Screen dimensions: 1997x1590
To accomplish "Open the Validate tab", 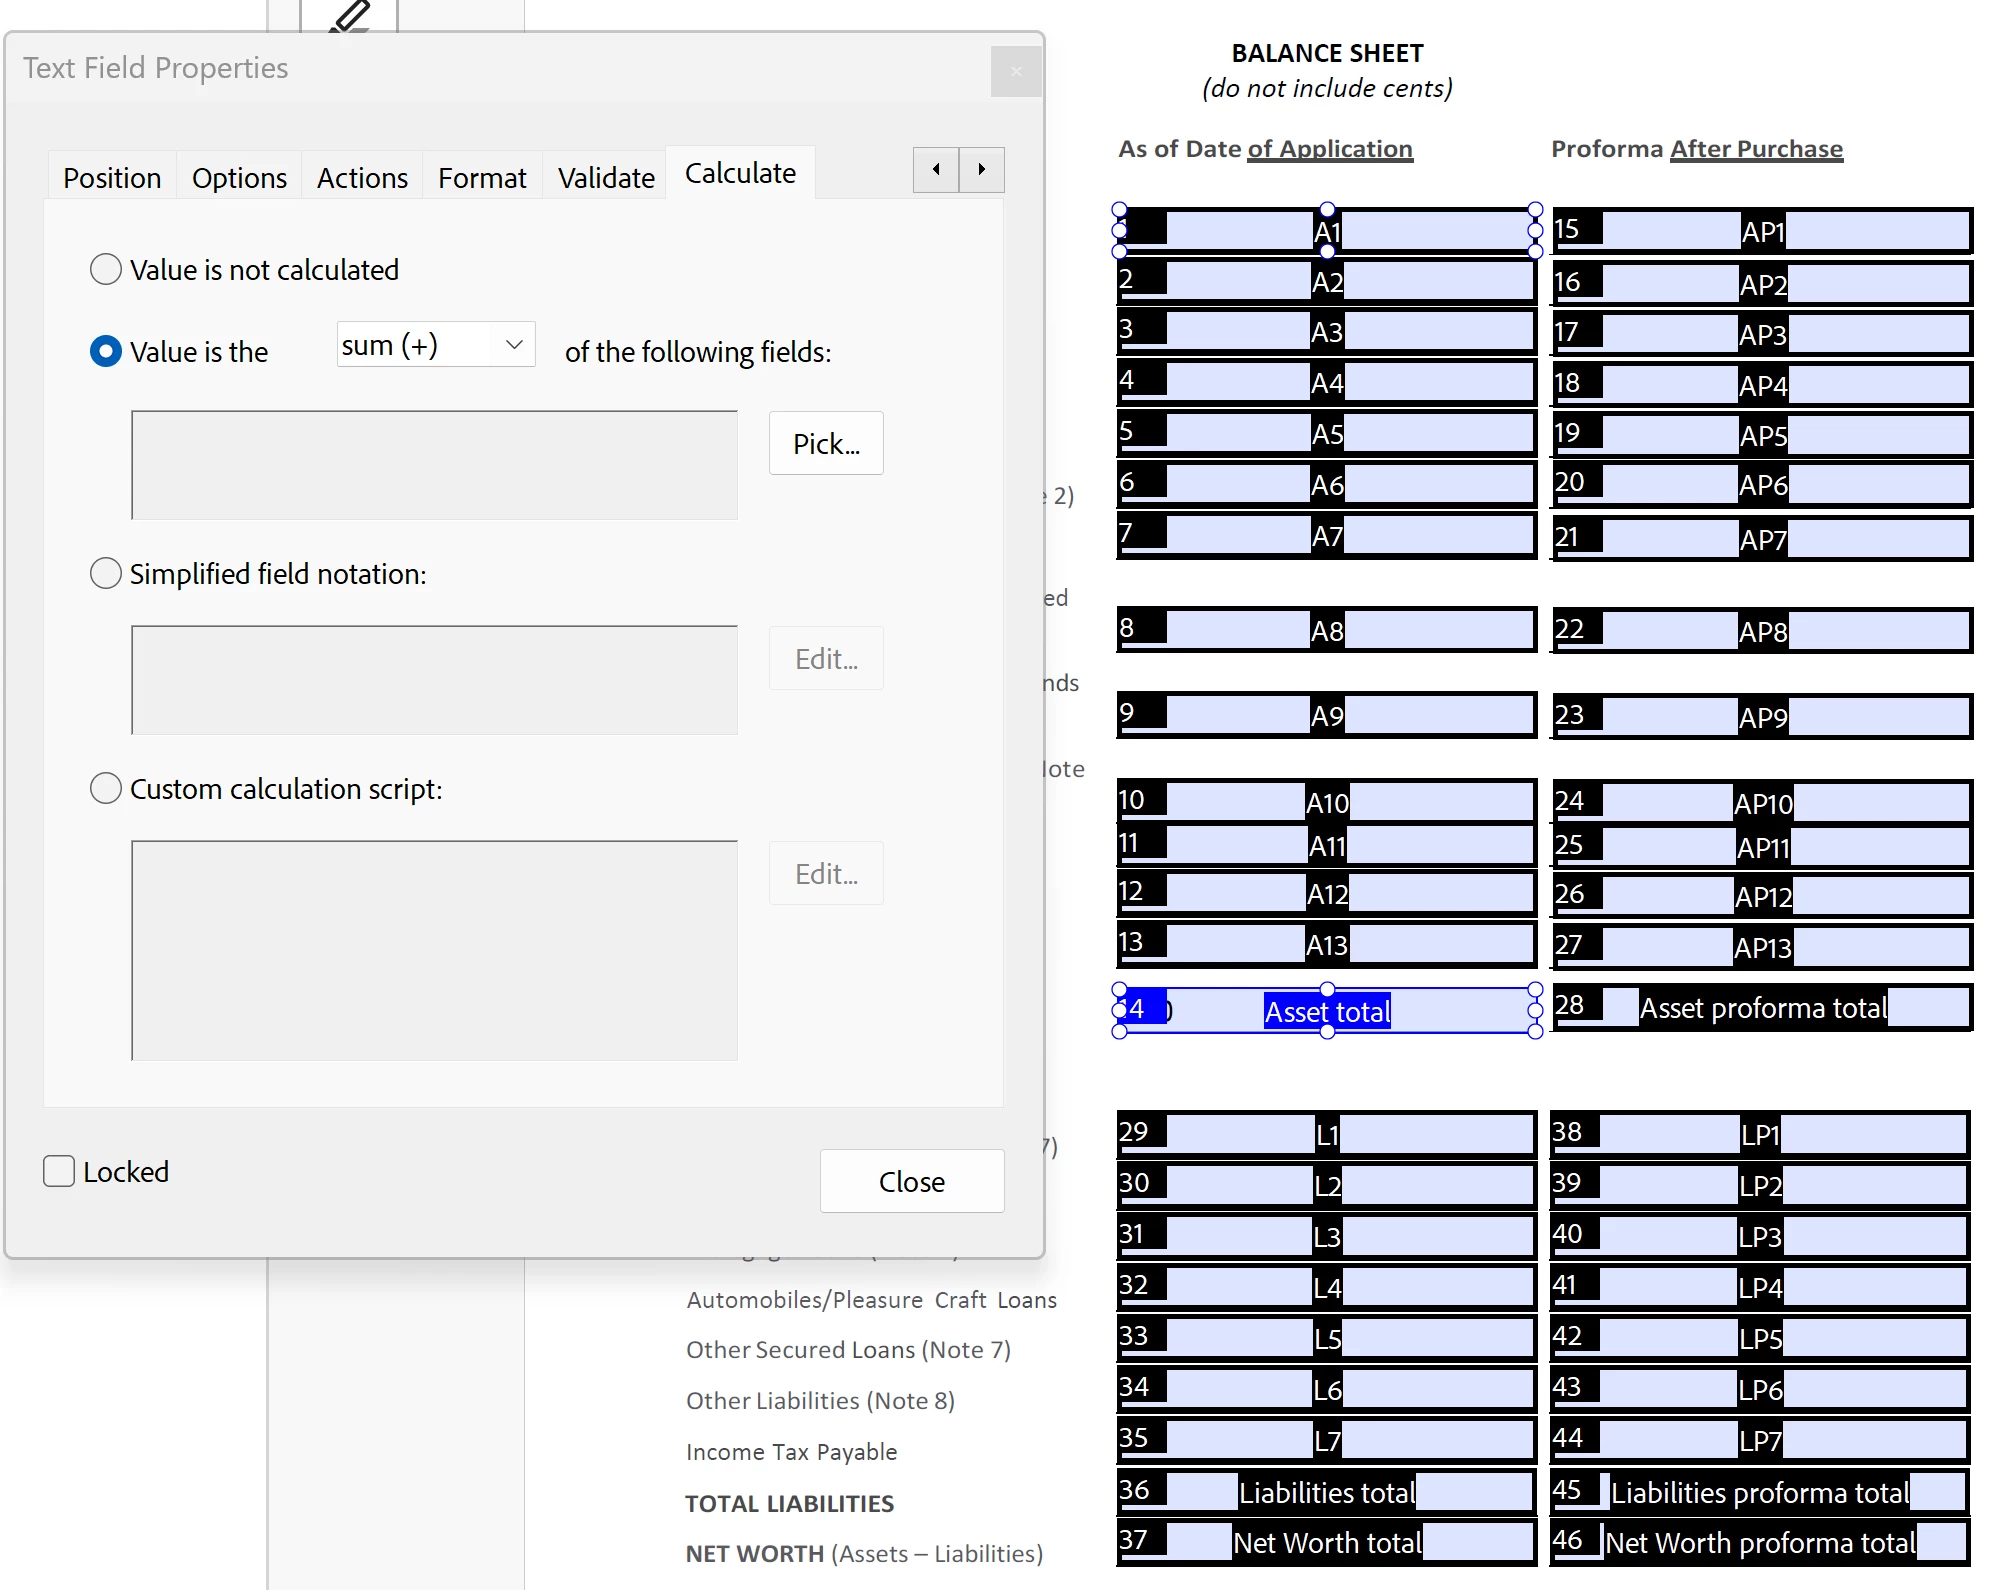I will [x=605, y=178].
